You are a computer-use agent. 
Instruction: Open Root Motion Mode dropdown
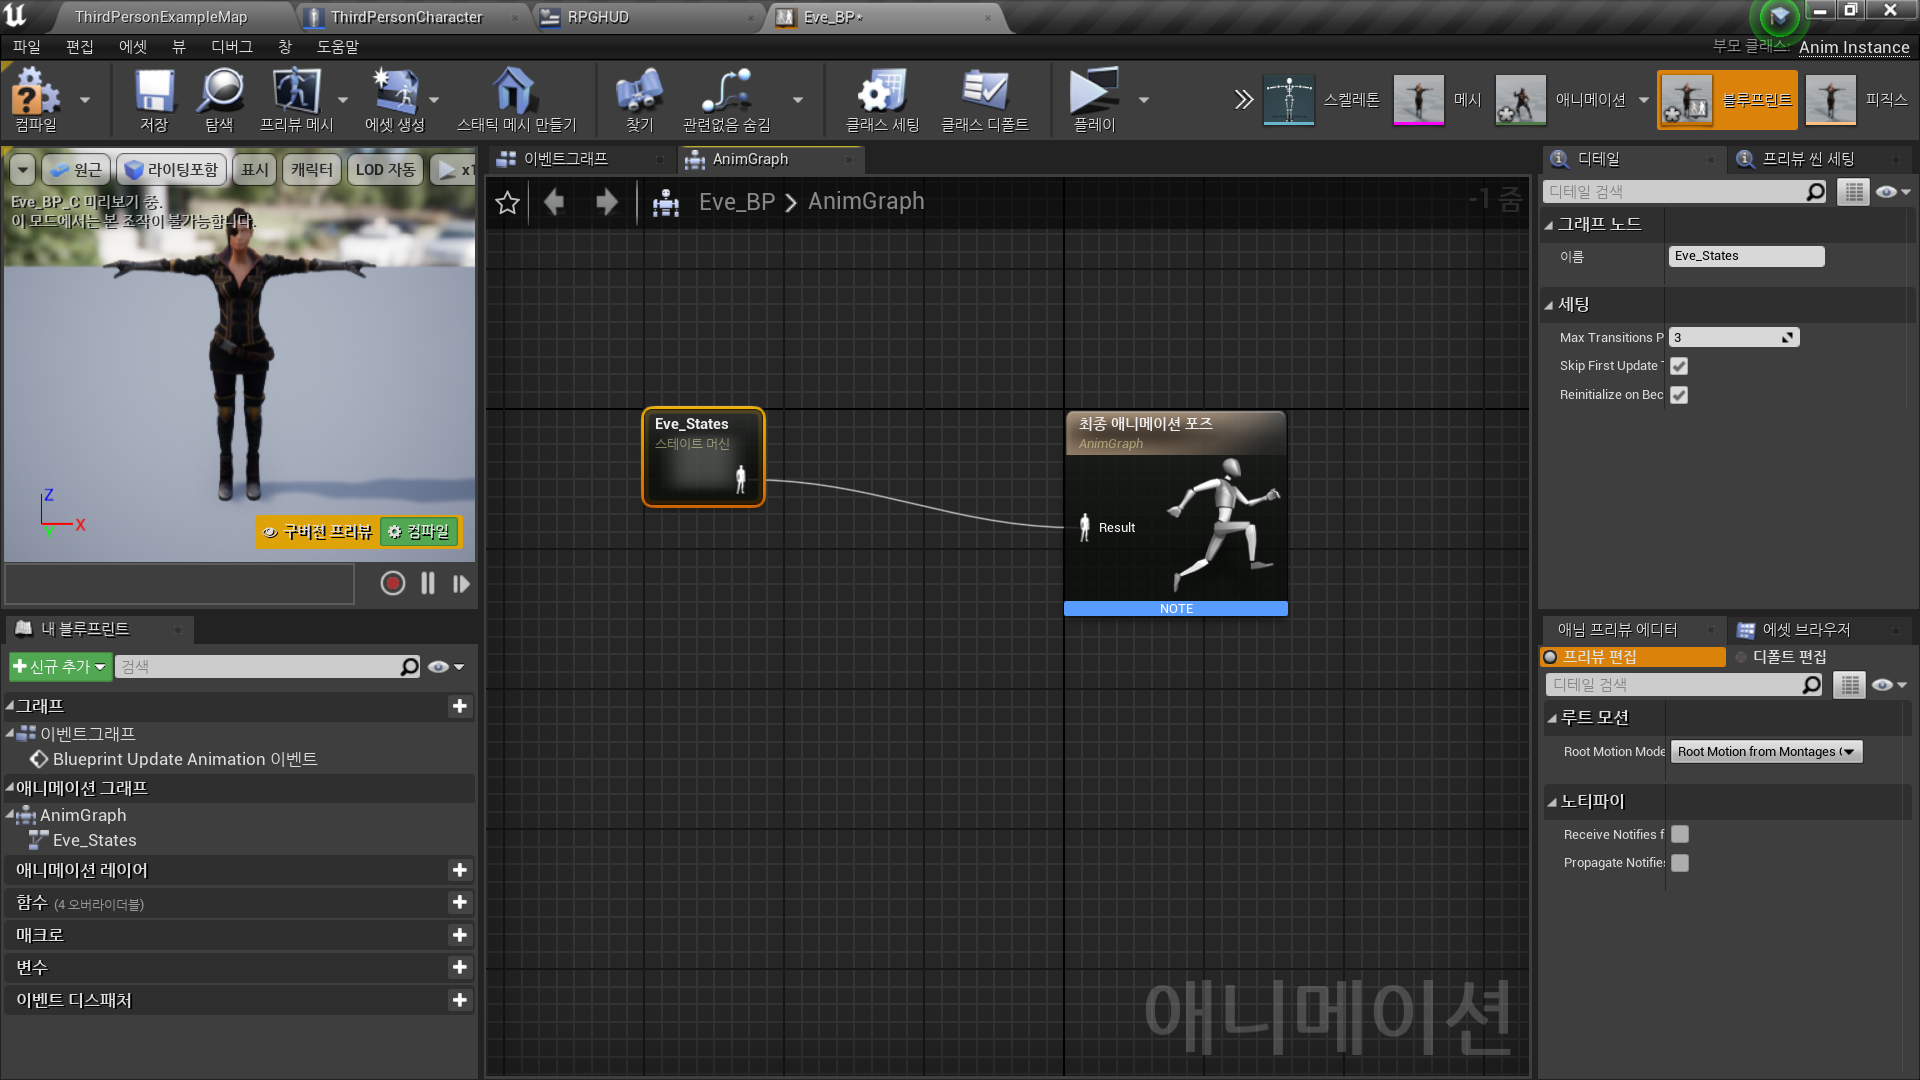tap(1766, 752)
